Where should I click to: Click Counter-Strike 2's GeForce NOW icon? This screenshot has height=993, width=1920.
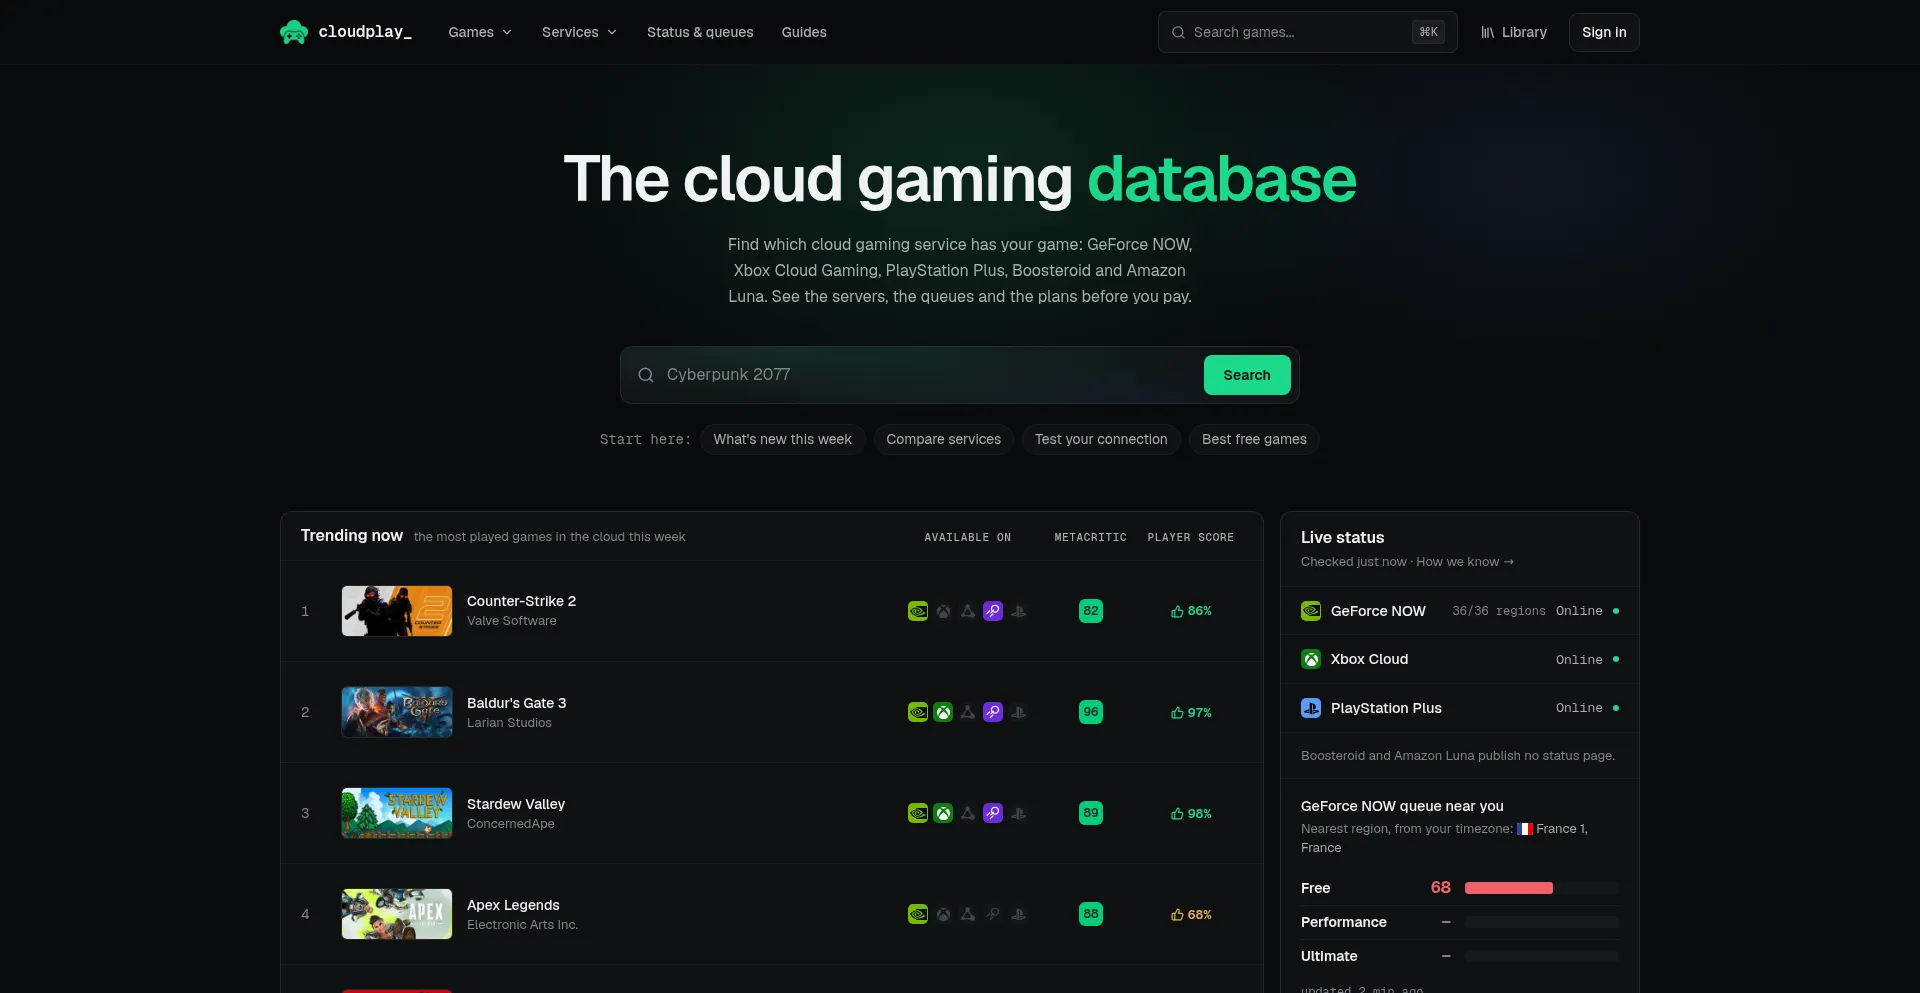pyautogui.click(x=918, y=611)
